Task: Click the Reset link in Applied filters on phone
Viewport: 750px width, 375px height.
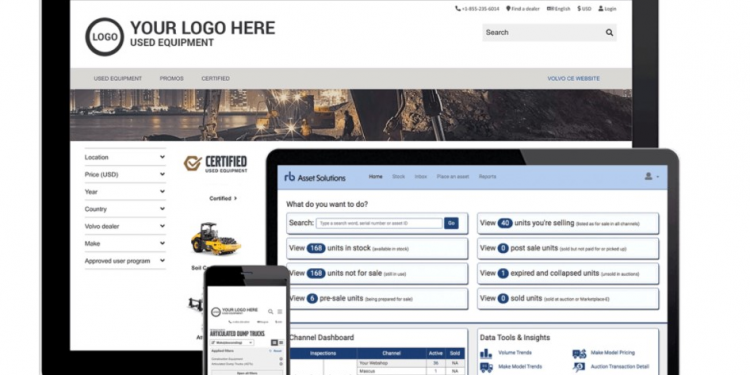Action: [276, 351]
